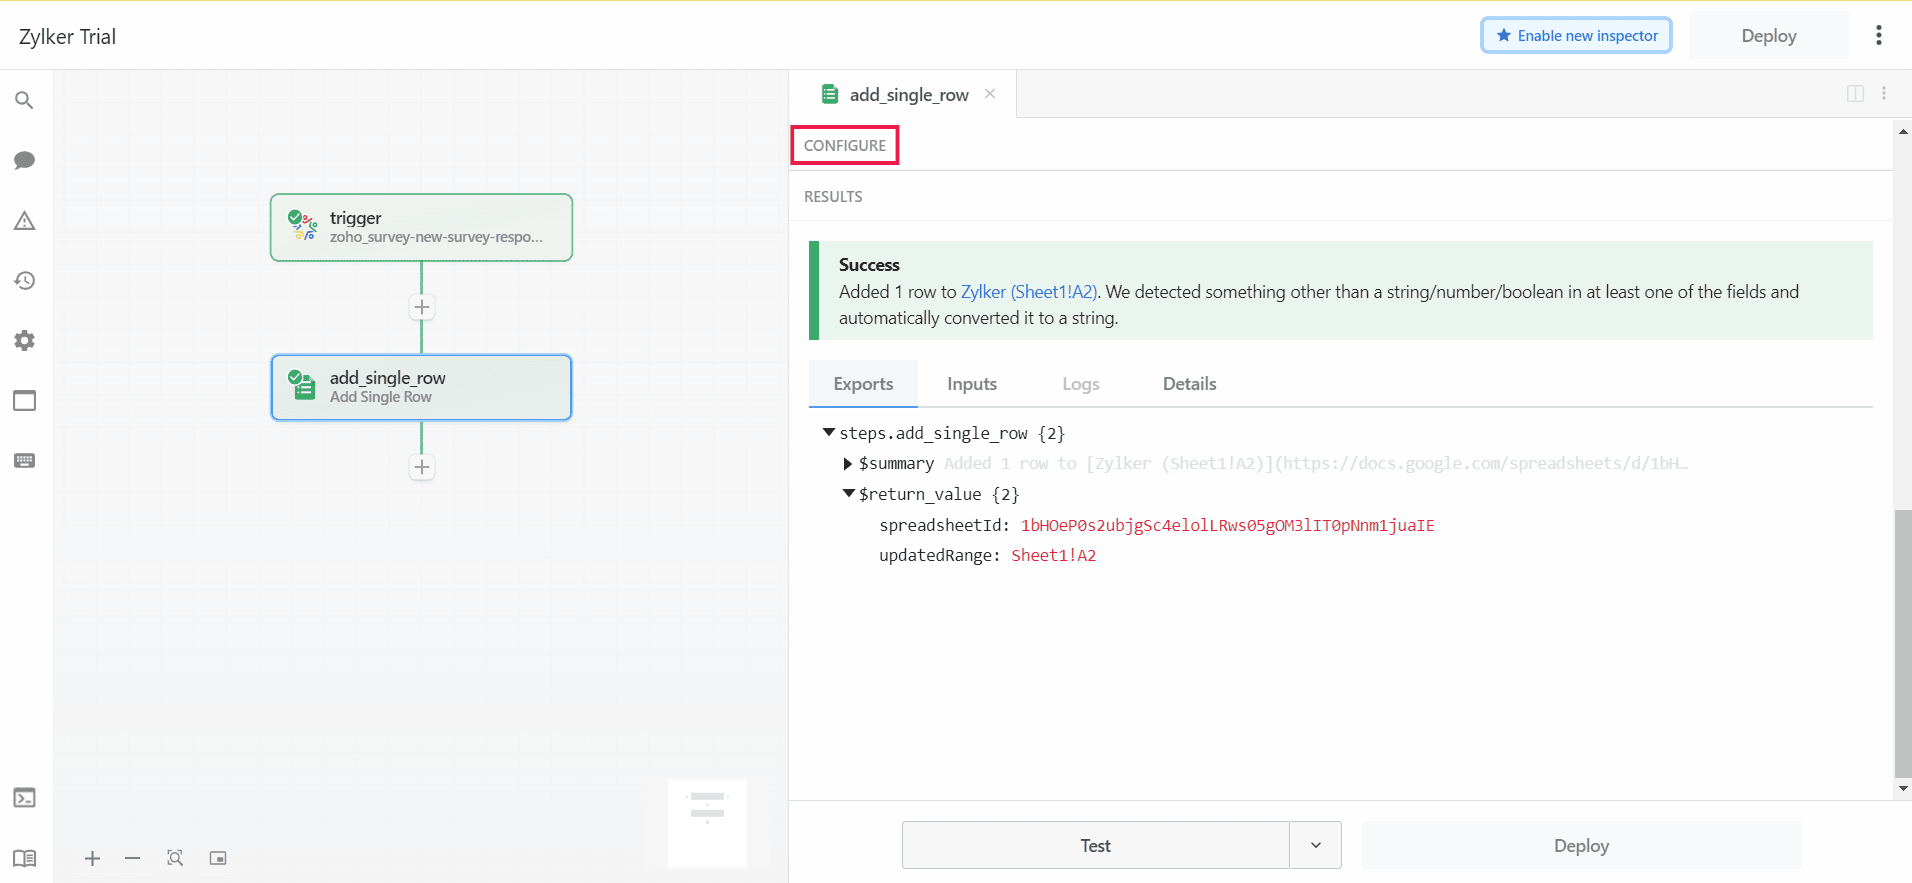Open the documentation book icon
Viewport: 1912px width, 883px height.
pos(24,858)
